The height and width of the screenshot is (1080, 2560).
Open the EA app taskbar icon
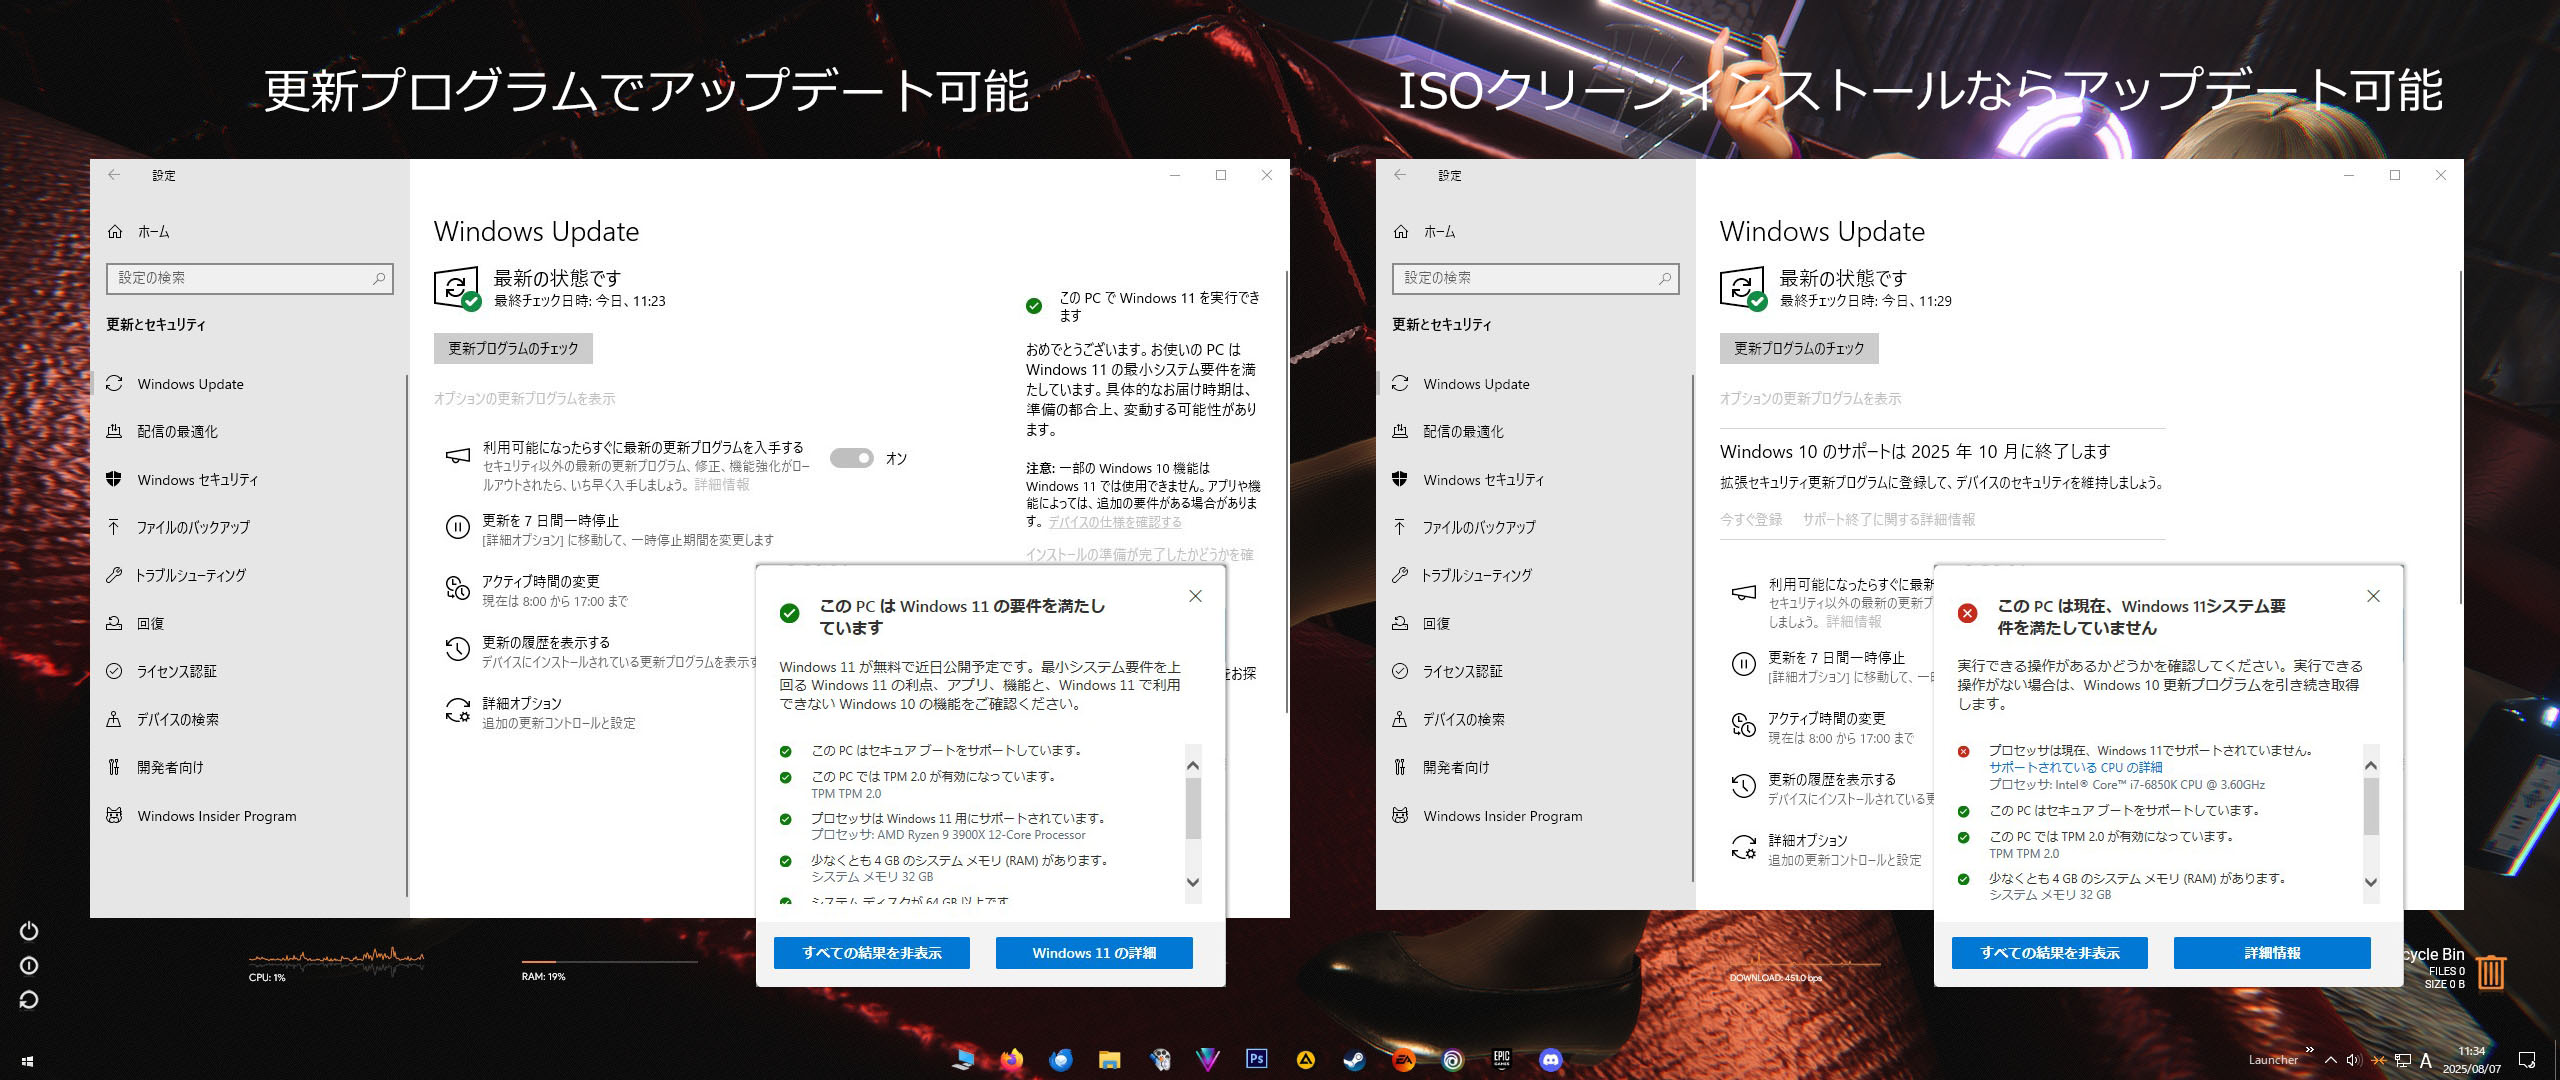point(1404,1060)
